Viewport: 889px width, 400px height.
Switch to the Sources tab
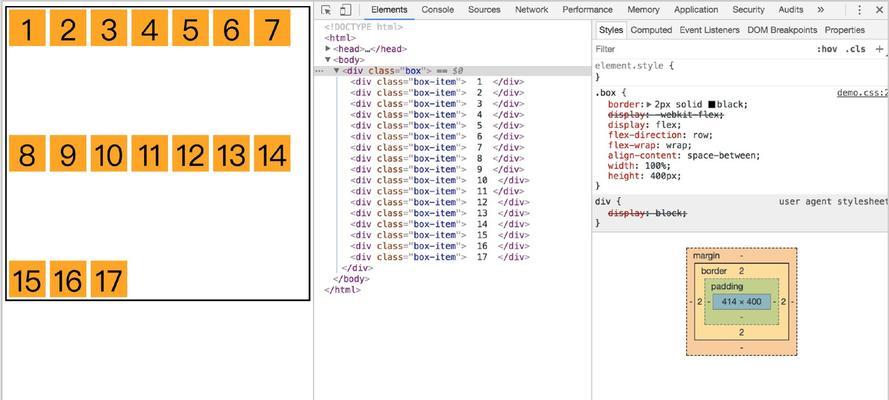tap(484, 10)
